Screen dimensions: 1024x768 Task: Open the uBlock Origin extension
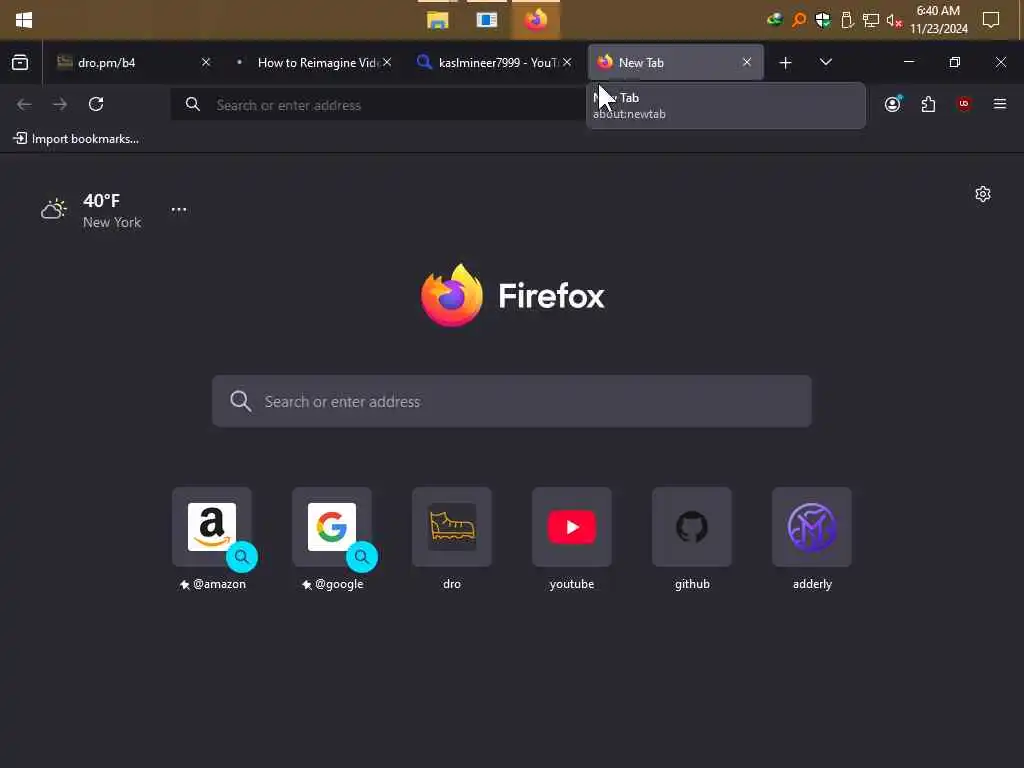964,104
